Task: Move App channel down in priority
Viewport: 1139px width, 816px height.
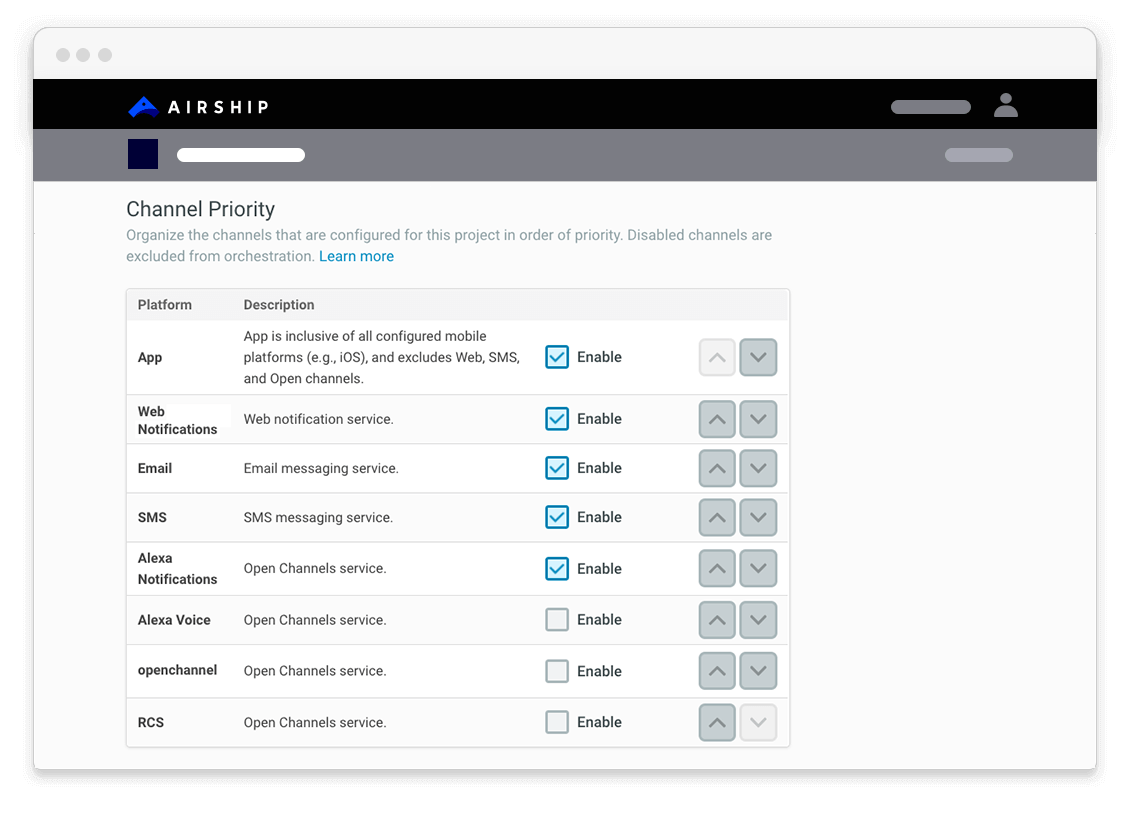Action: click(758, 358)
